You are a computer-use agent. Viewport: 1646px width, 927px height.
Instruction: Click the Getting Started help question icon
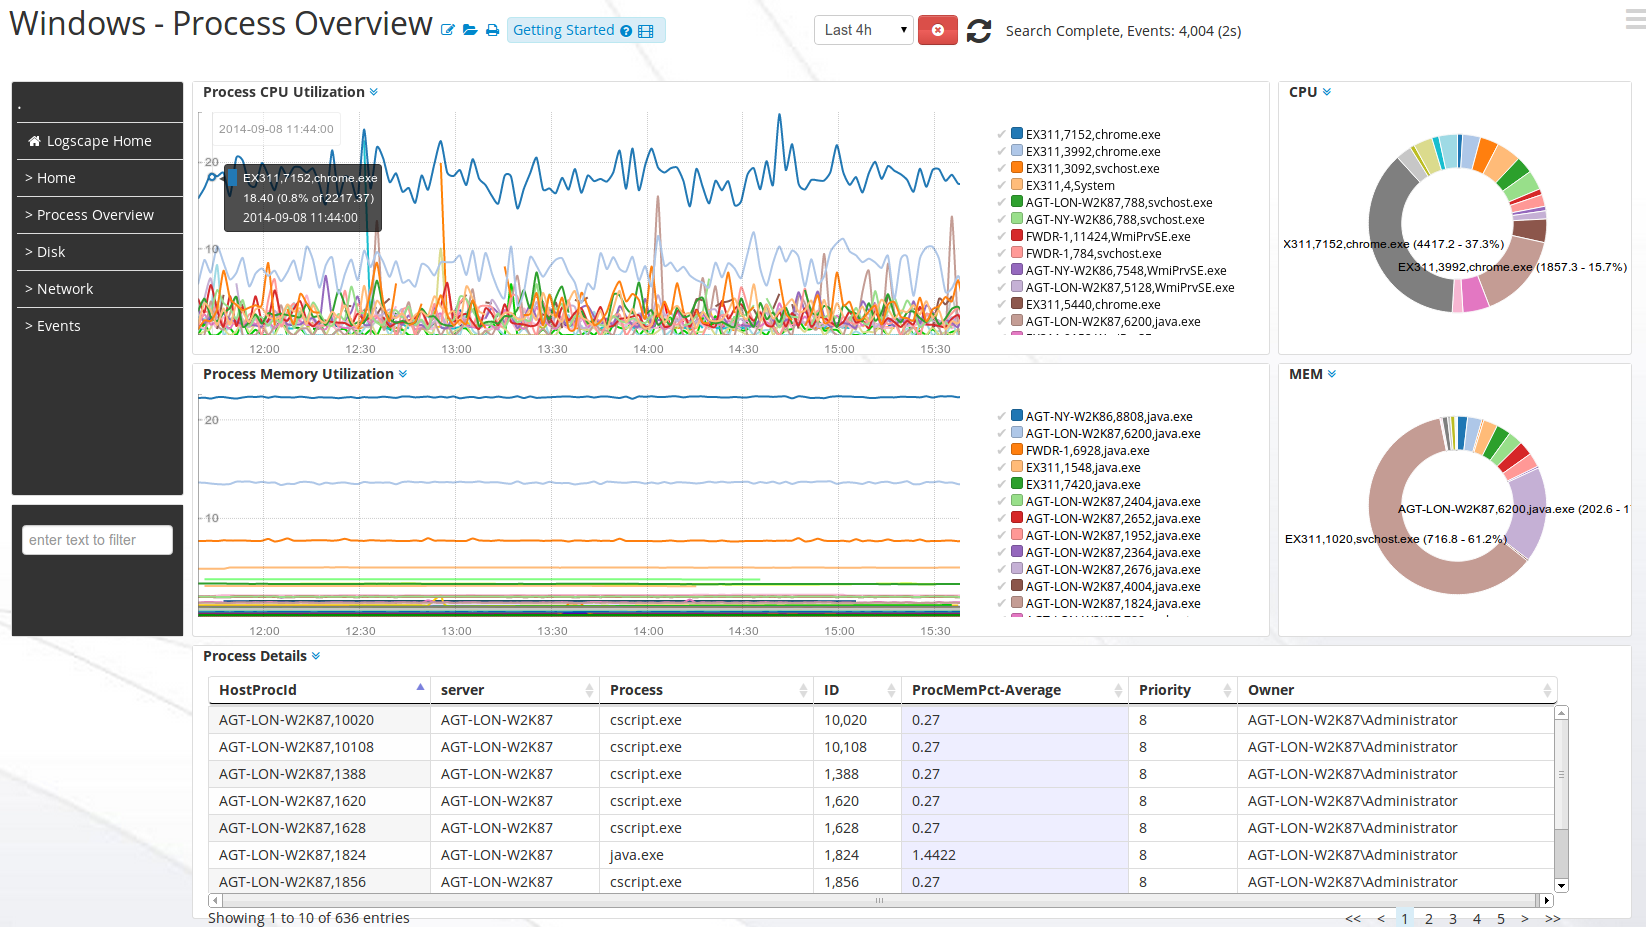pos(626,31)
